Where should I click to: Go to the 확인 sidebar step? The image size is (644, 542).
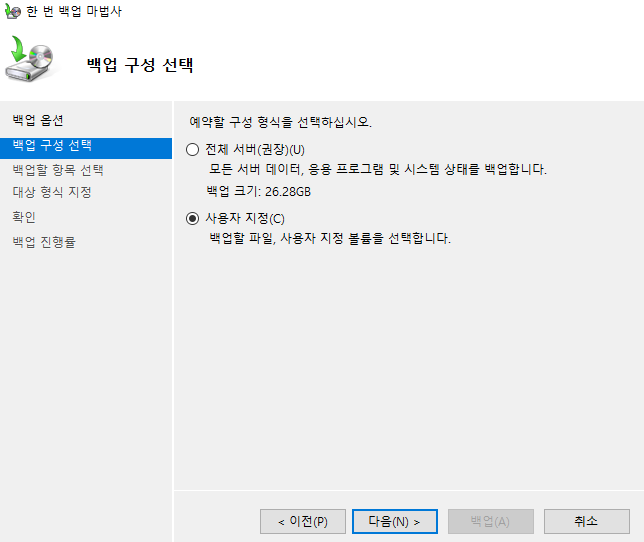point(24,217)
